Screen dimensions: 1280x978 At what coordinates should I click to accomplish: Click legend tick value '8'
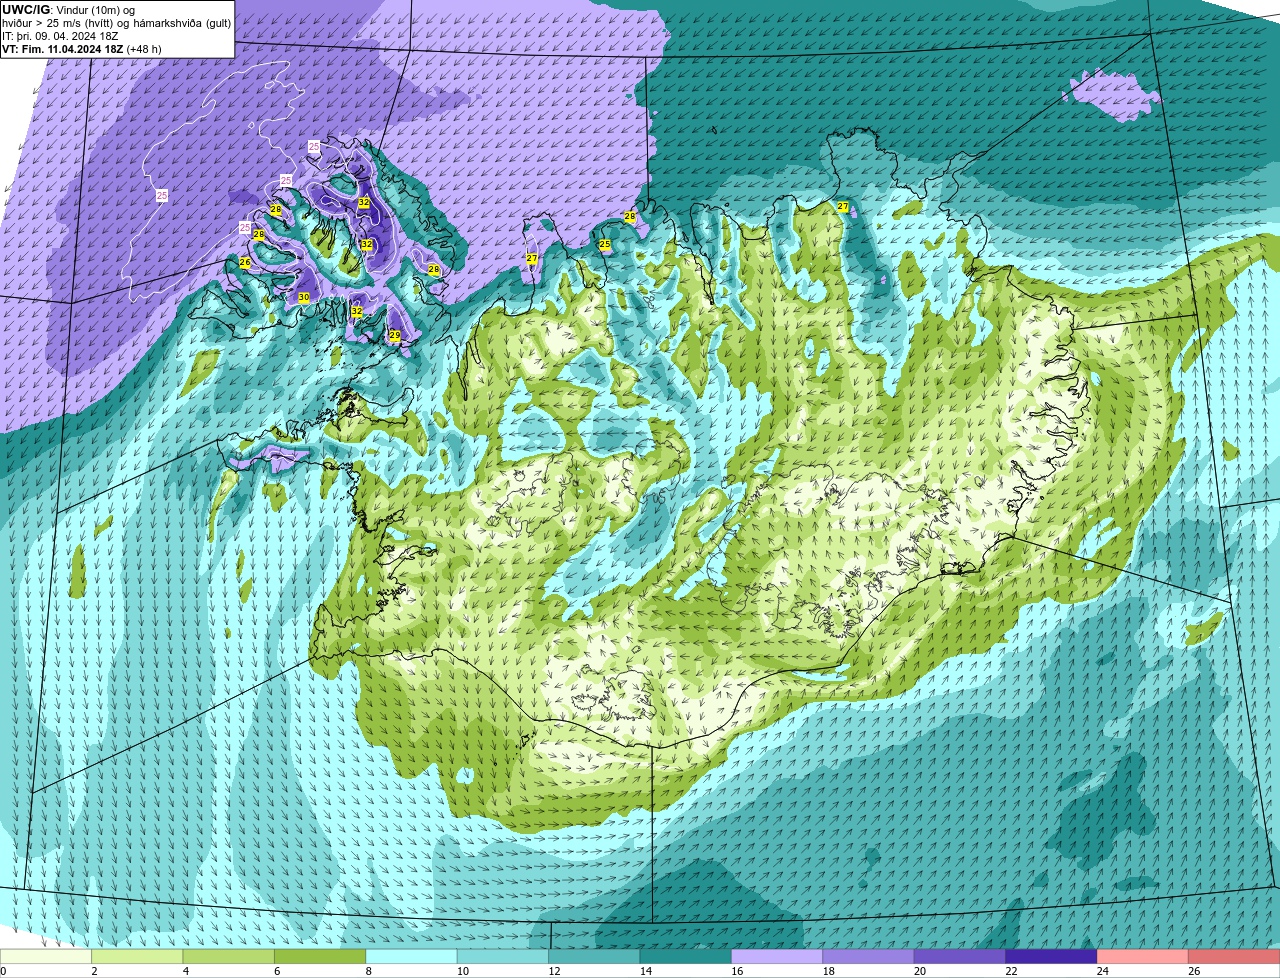pos(369,971)
